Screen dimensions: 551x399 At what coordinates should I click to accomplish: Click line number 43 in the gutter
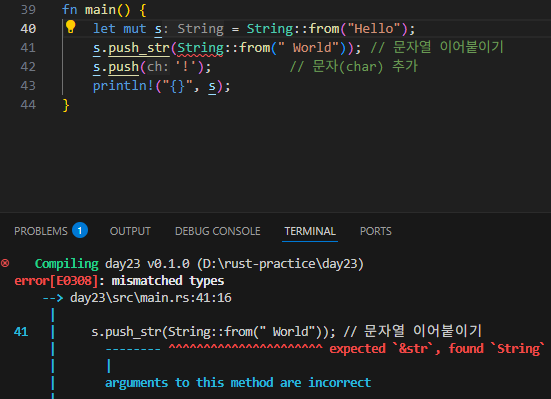pyautogui.click(x=28, y=86)
